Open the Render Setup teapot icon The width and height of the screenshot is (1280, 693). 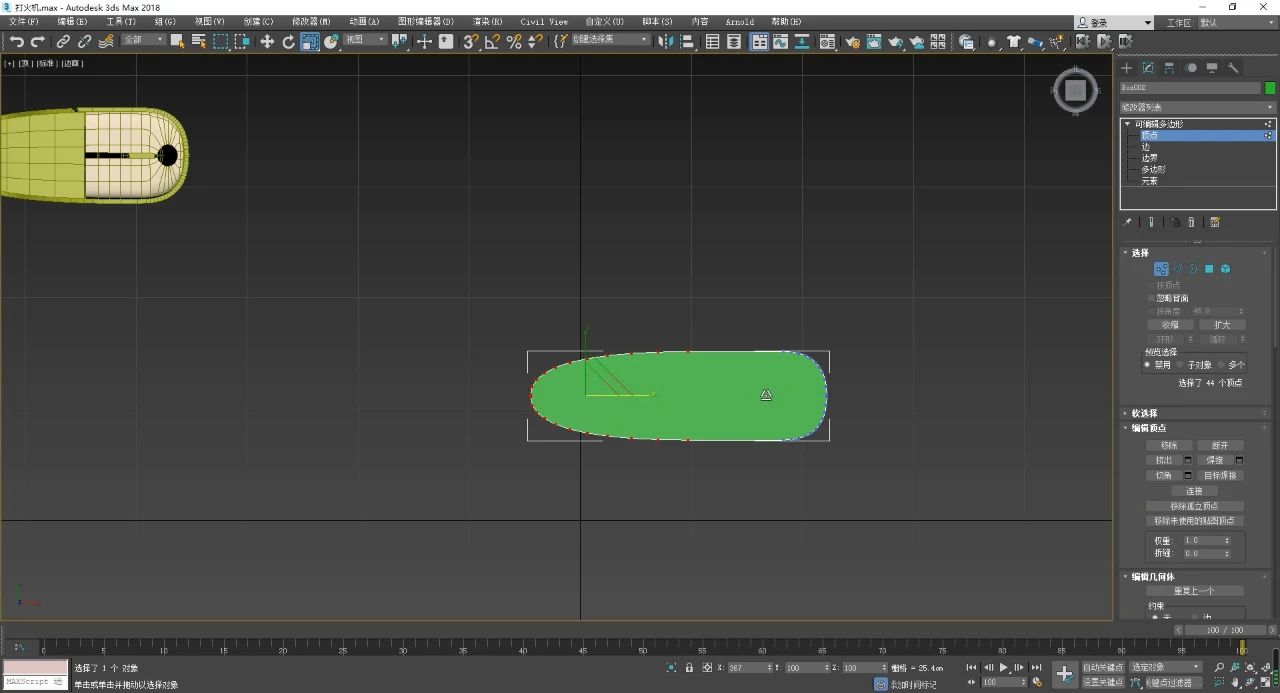coord(852,41)
